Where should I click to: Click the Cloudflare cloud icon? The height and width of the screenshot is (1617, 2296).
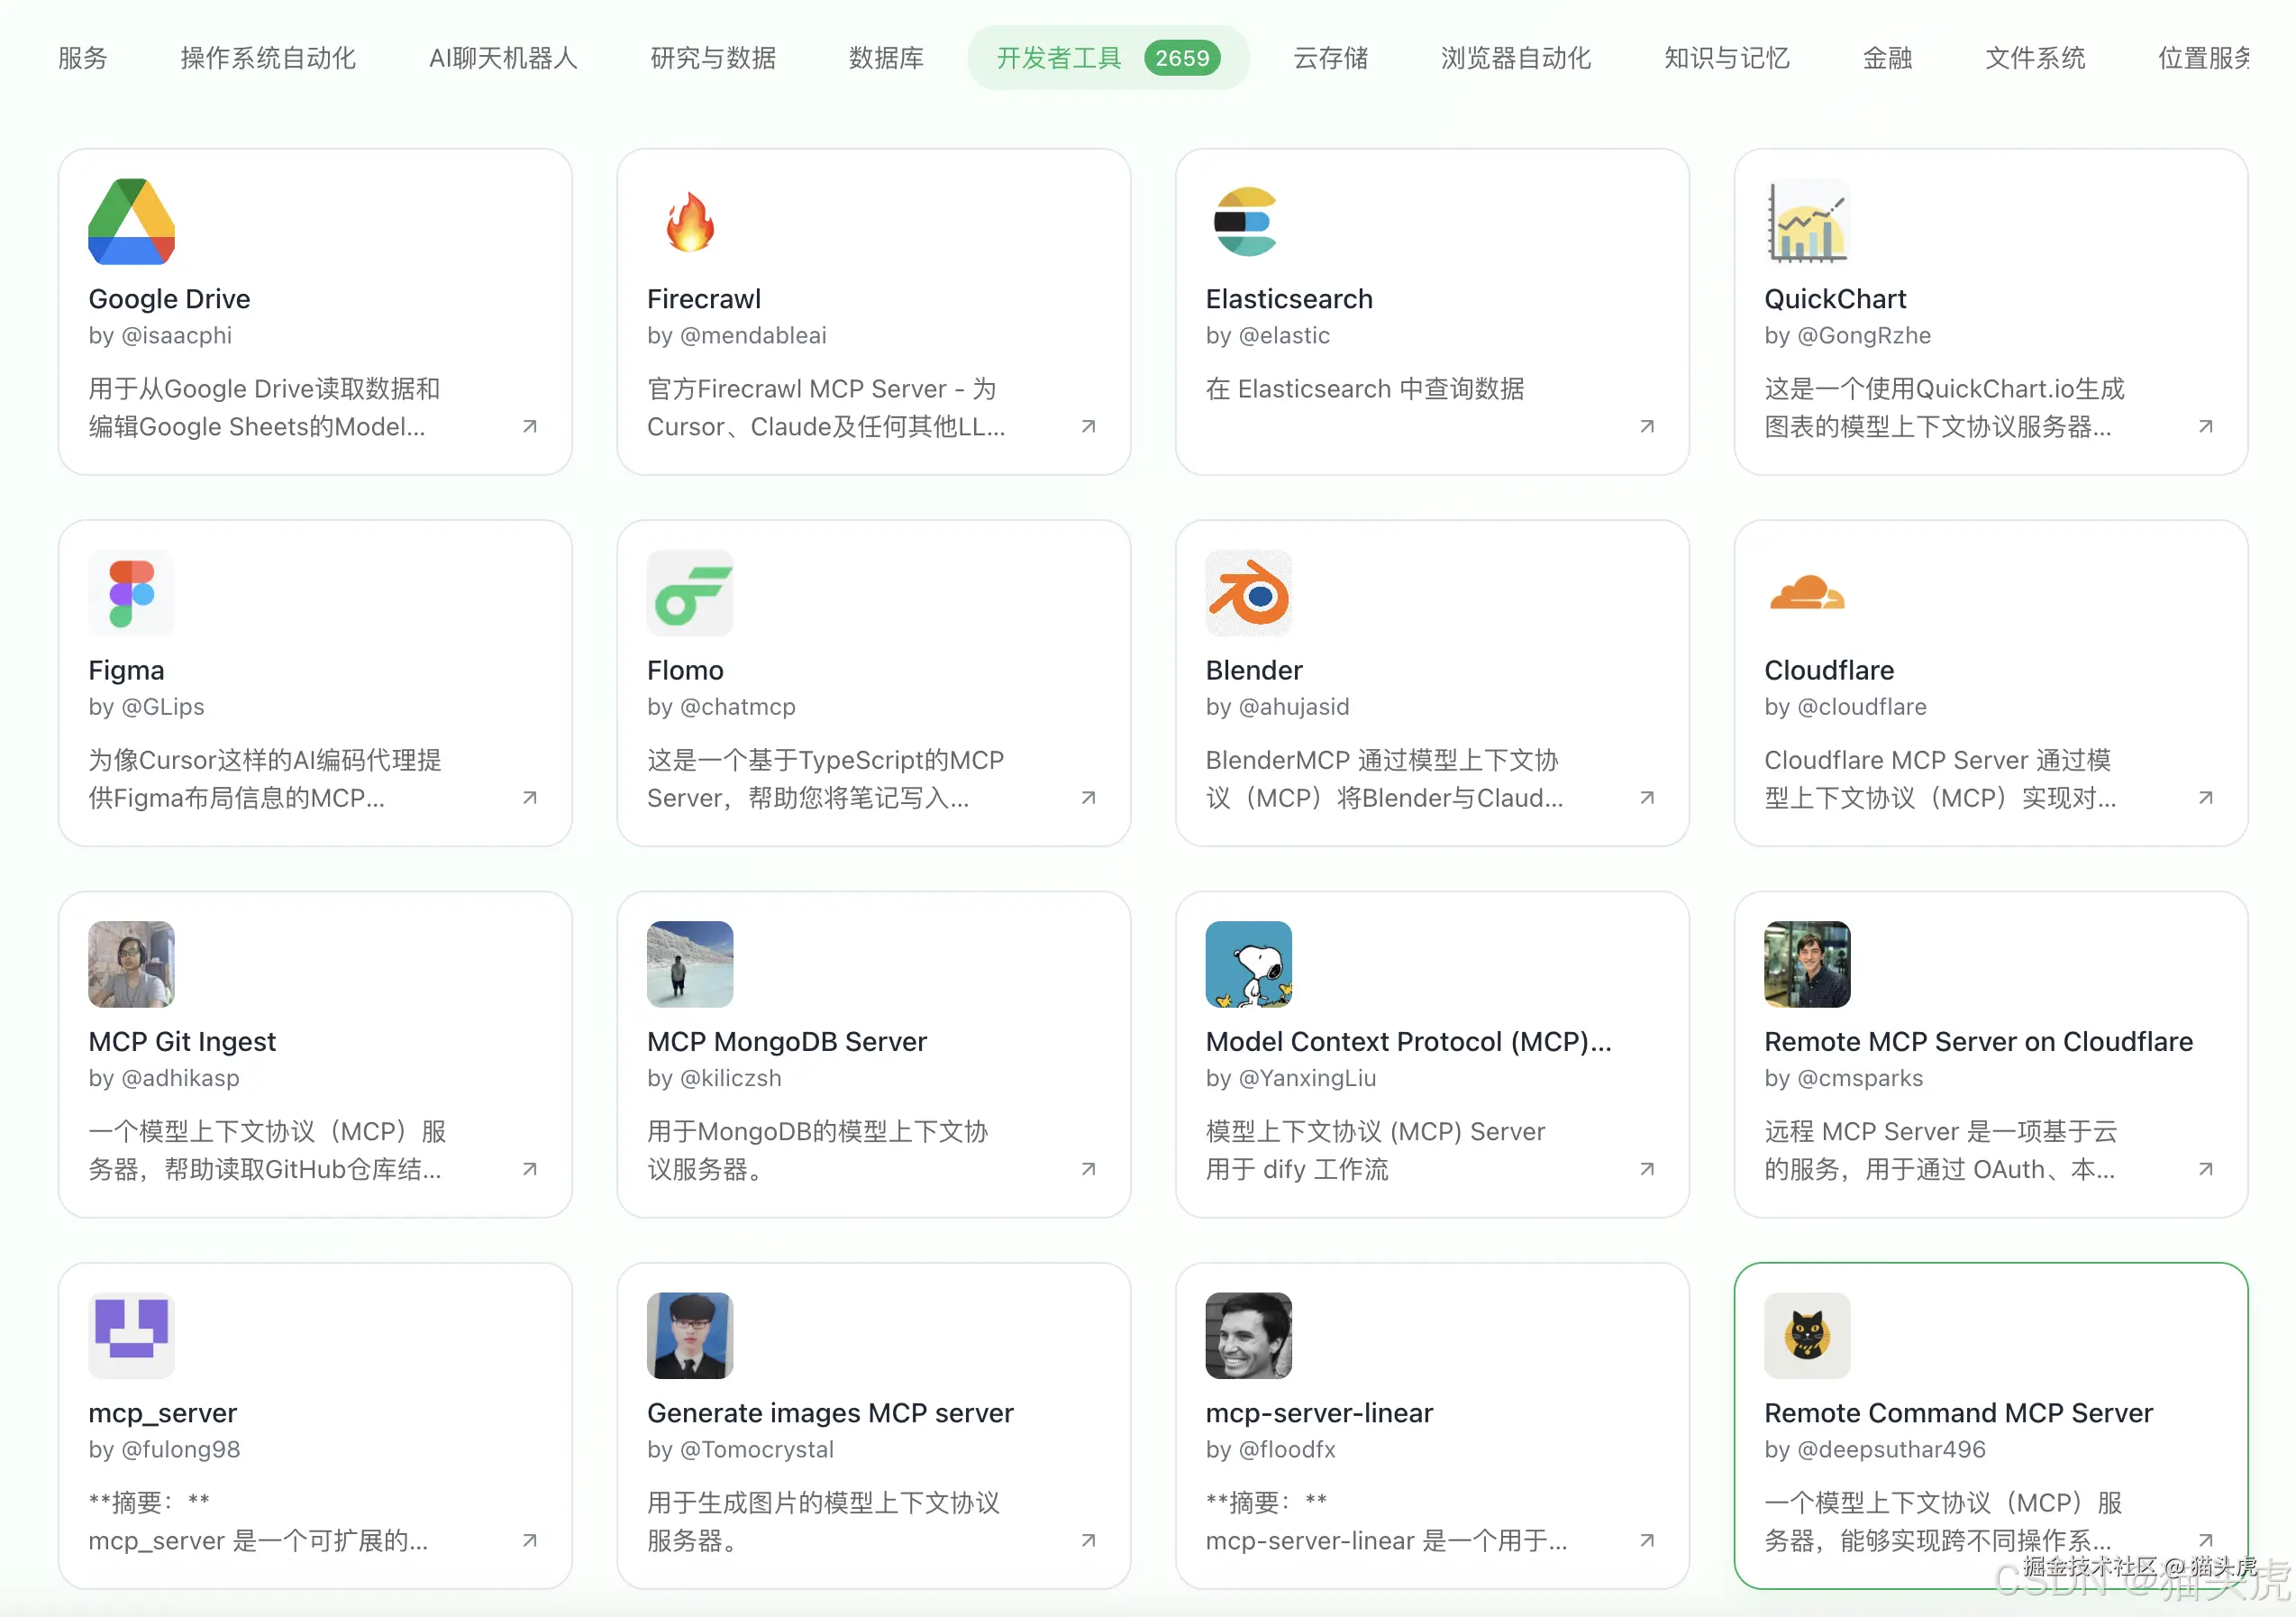pos(1807,593)
